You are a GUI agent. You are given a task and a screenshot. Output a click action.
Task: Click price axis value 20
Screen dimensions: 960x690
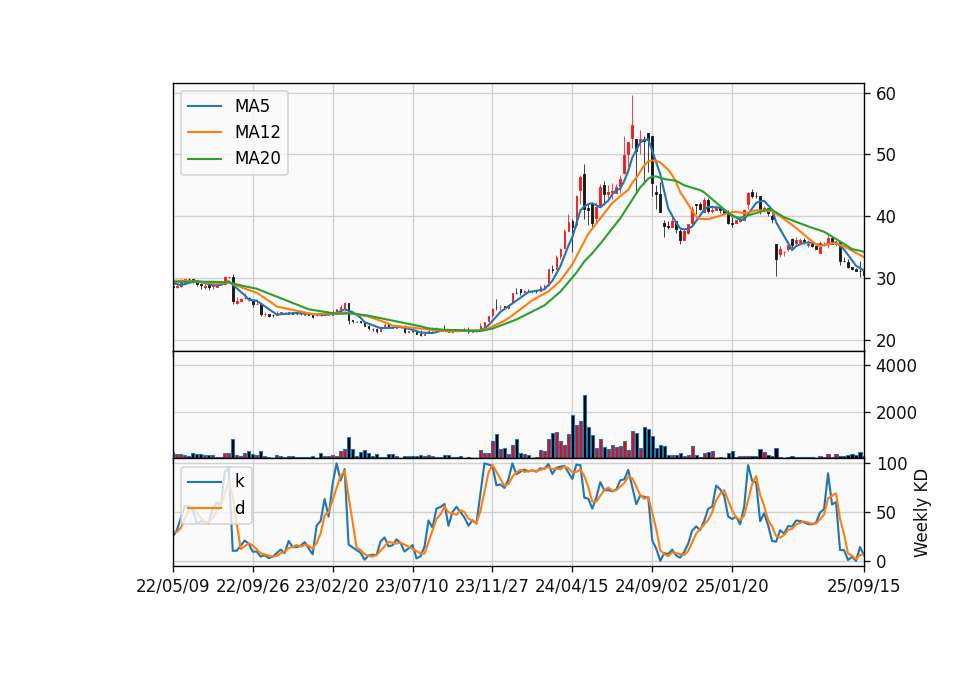click(x=886, y=340)
